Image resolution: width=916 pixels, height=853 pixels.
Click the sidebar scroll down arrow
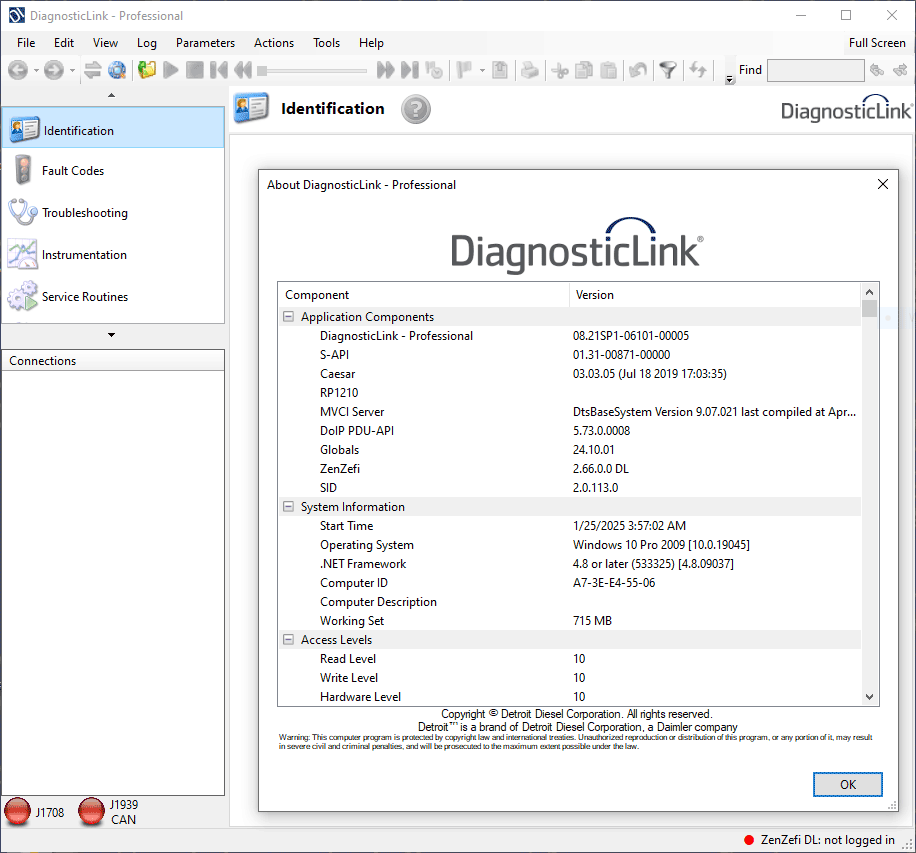tap(112, 335)
